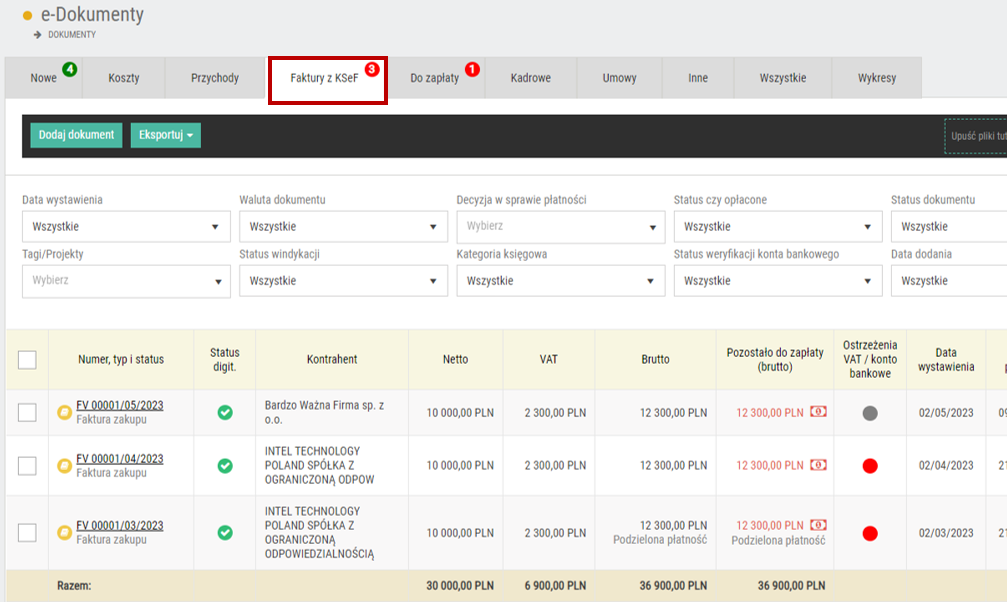Click yellow status icon beside FV 00001/04/2023
This screenshot has height=602, width=1008.
[x=64, y=466]
